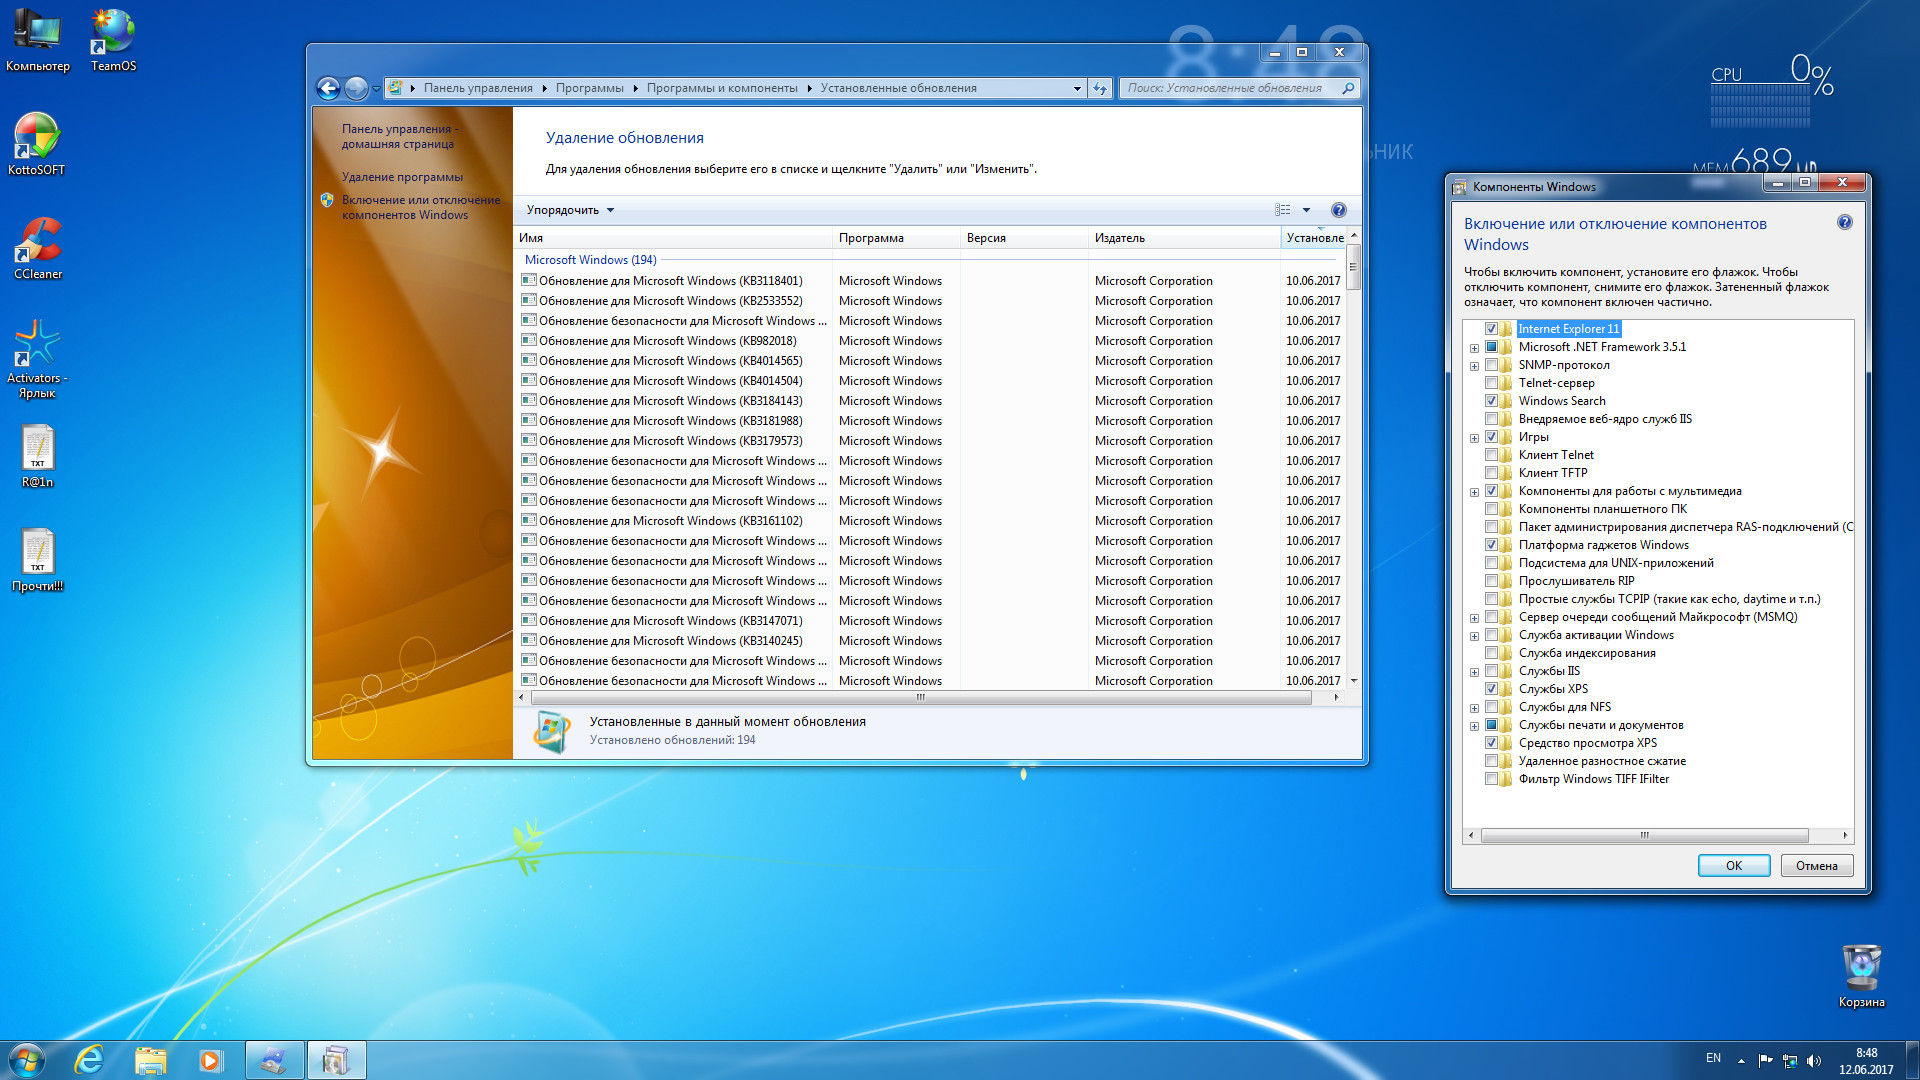Enable Клиент TFTP checkbox
1920x1080 pixels.
1491,473
